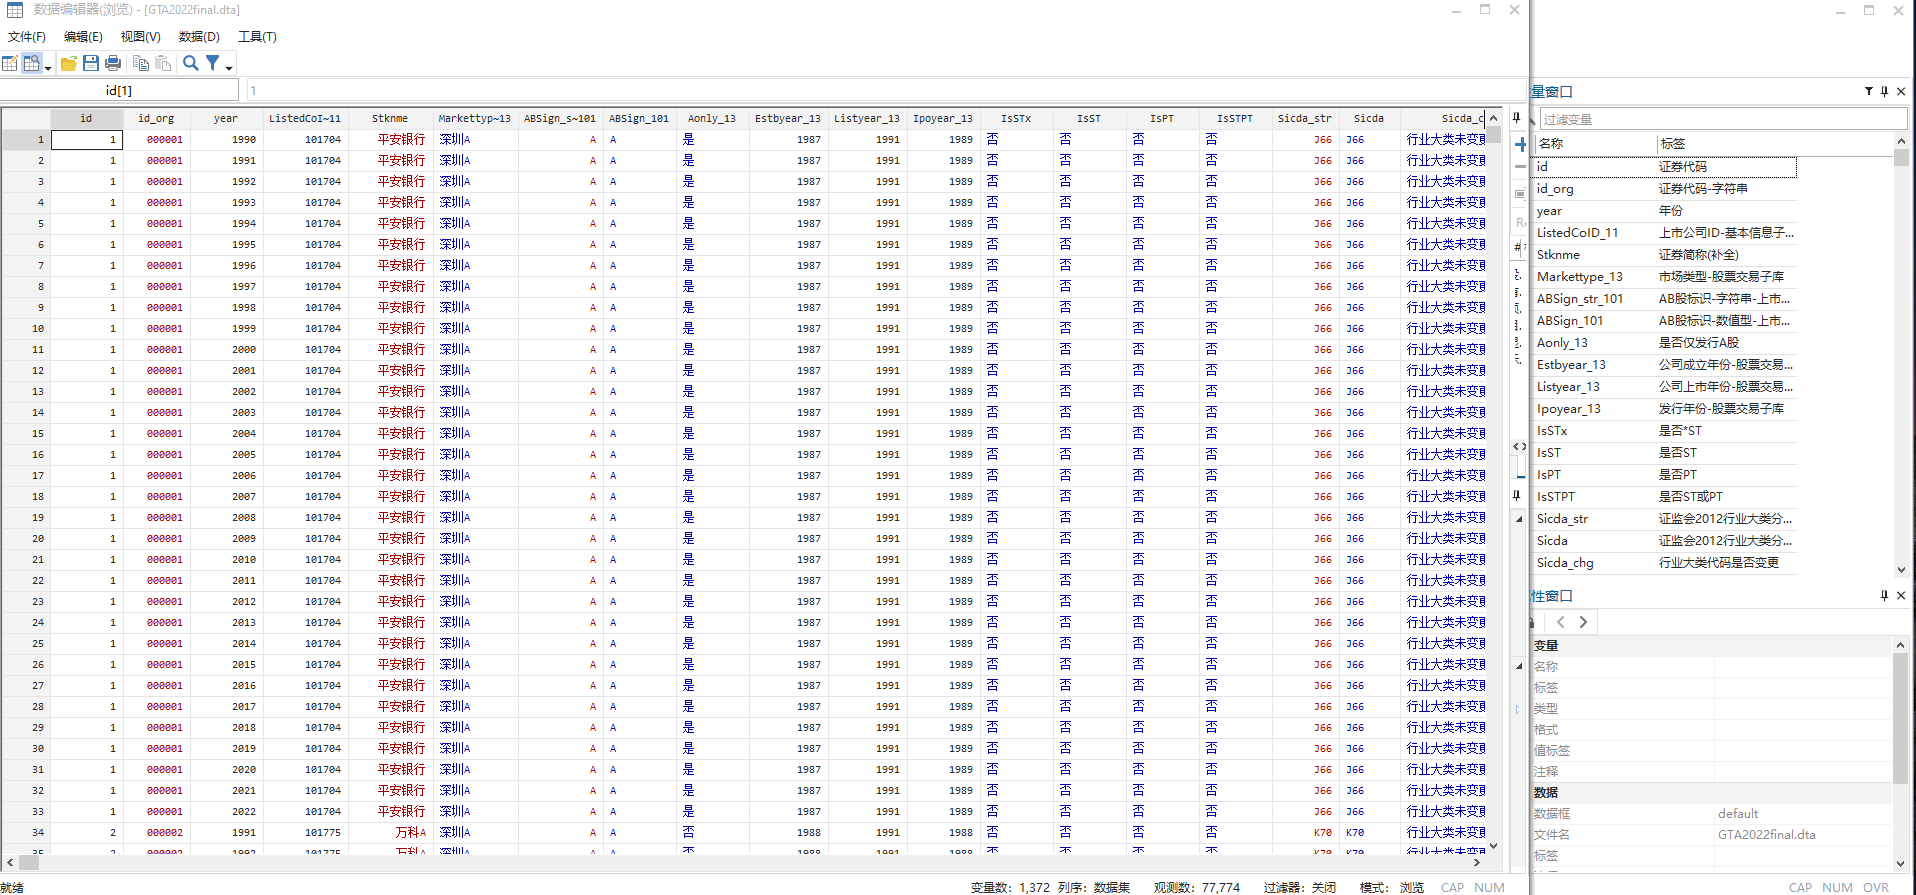
Task: Select the IsSTx column header
Action: 1016,118
